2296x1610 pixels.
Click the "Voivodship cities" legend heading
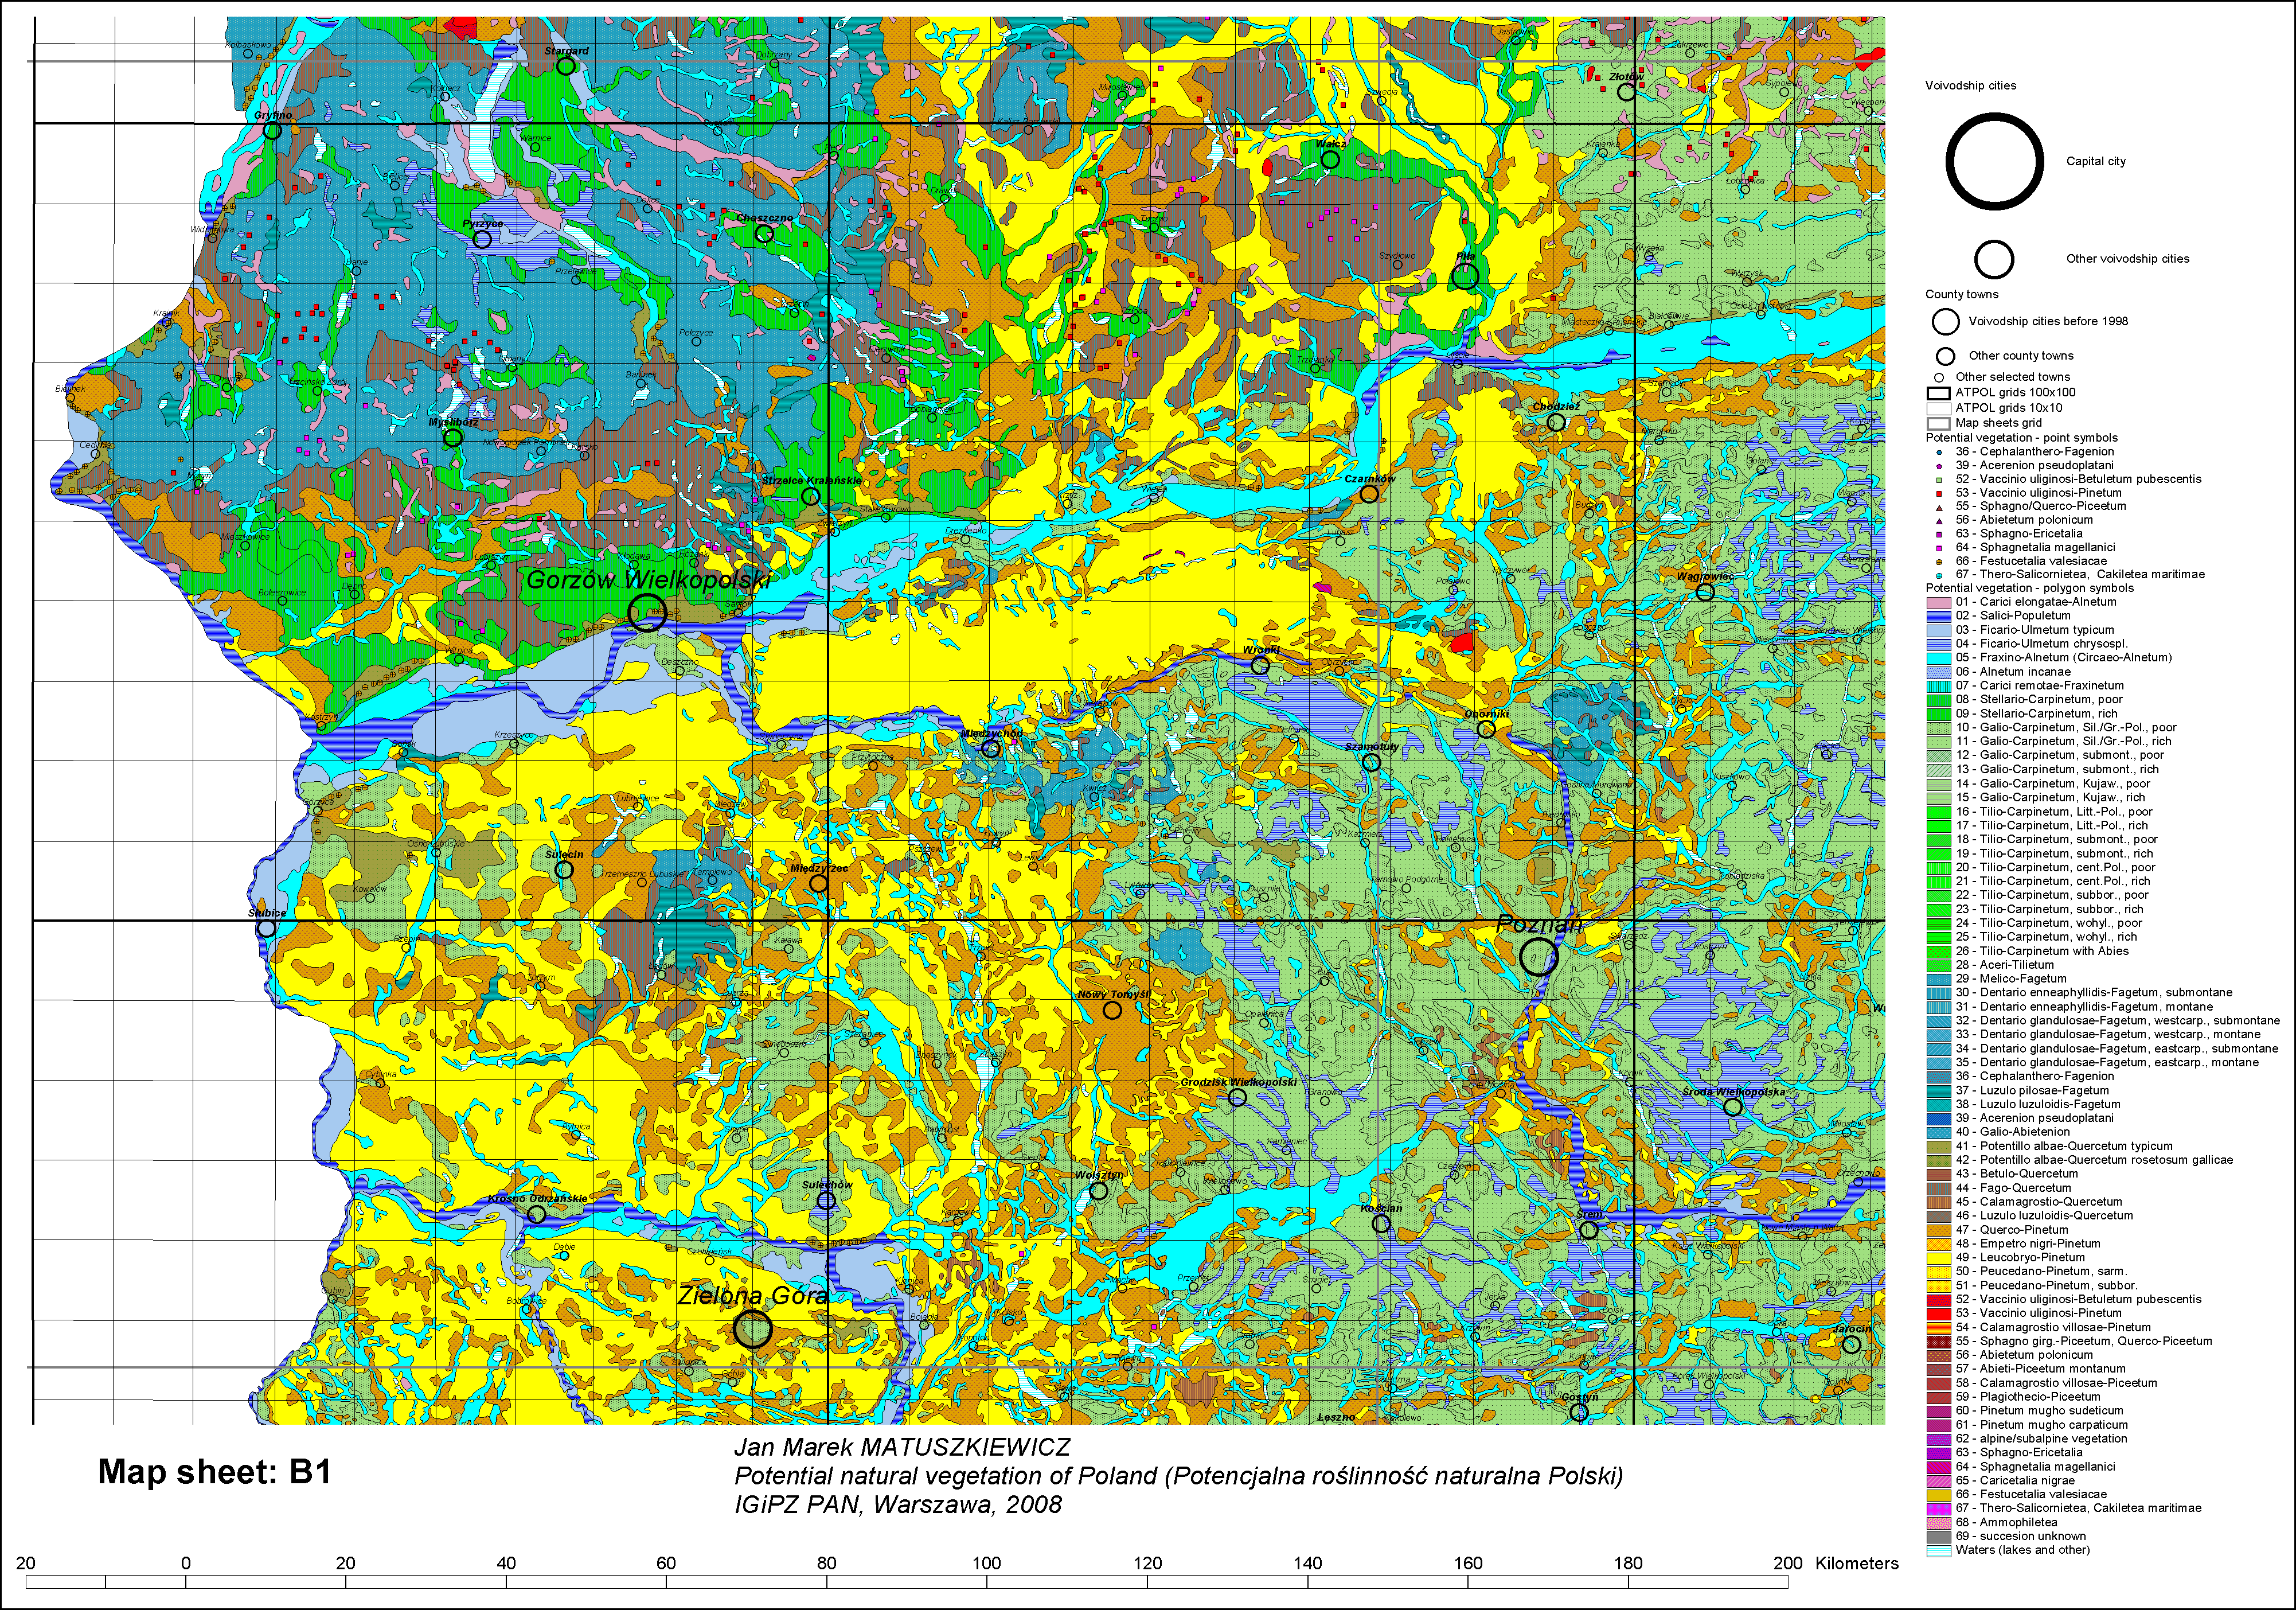click(1970, 86)
